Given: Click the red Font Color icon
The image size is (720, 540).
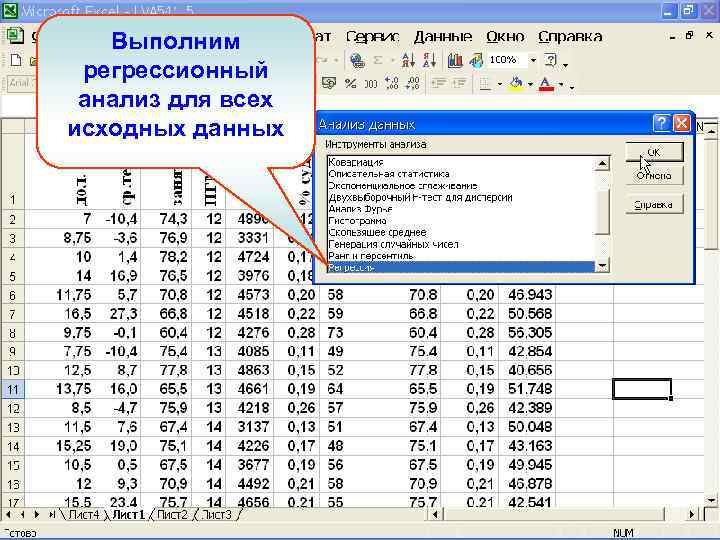Looking at the screenshot, I should (x=546, y=84).
